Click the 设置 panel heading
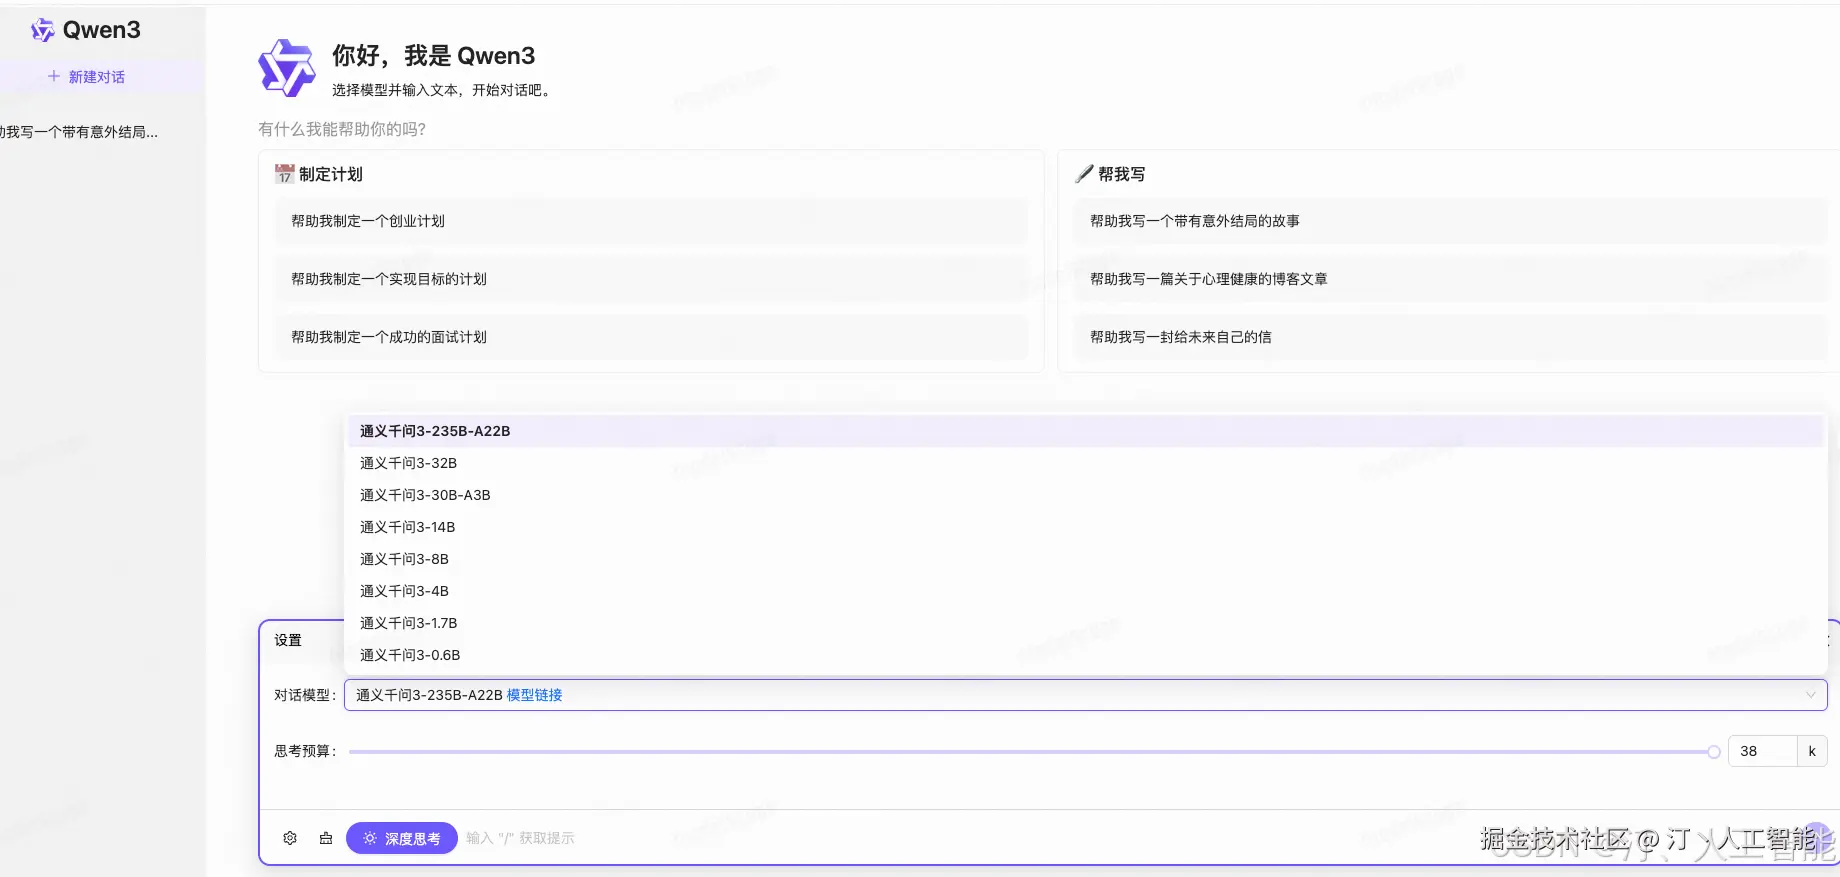1840x877 pixels. click(288, 640)
